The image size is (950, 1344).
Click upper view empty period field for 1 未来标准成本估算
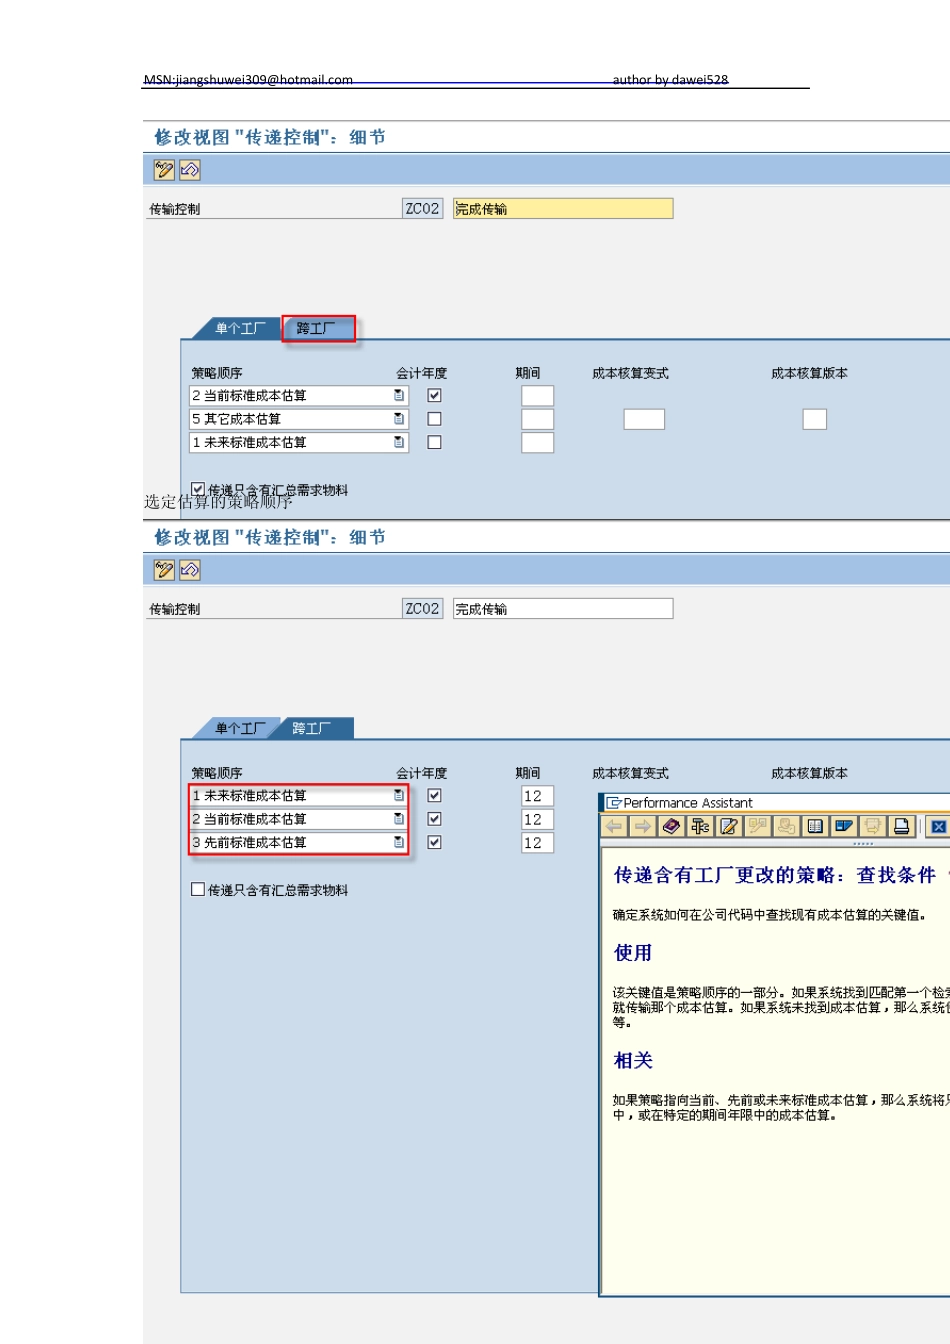point(537,442)
